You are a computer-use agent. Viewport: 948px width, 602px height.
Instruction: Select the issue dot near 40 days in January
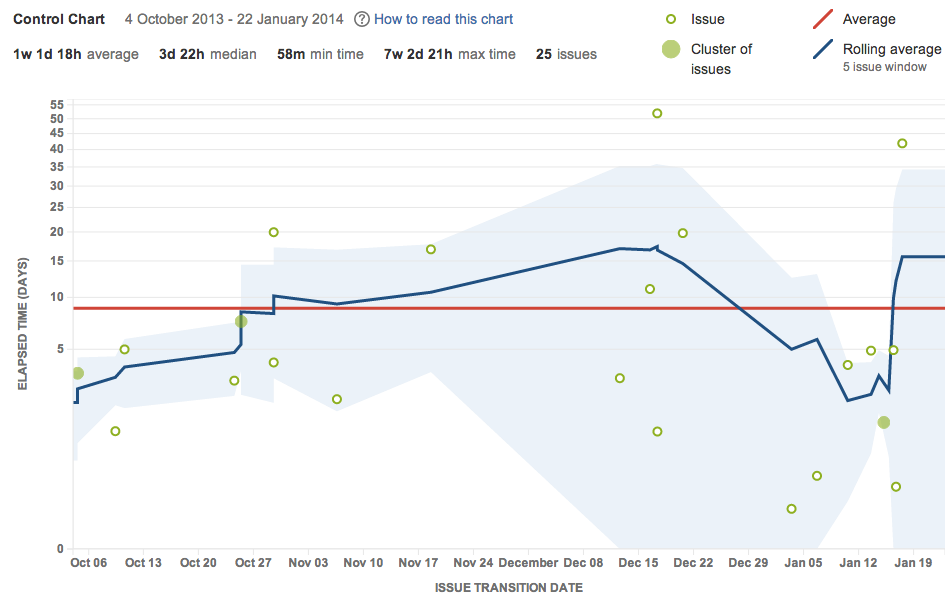click(902, 144)
